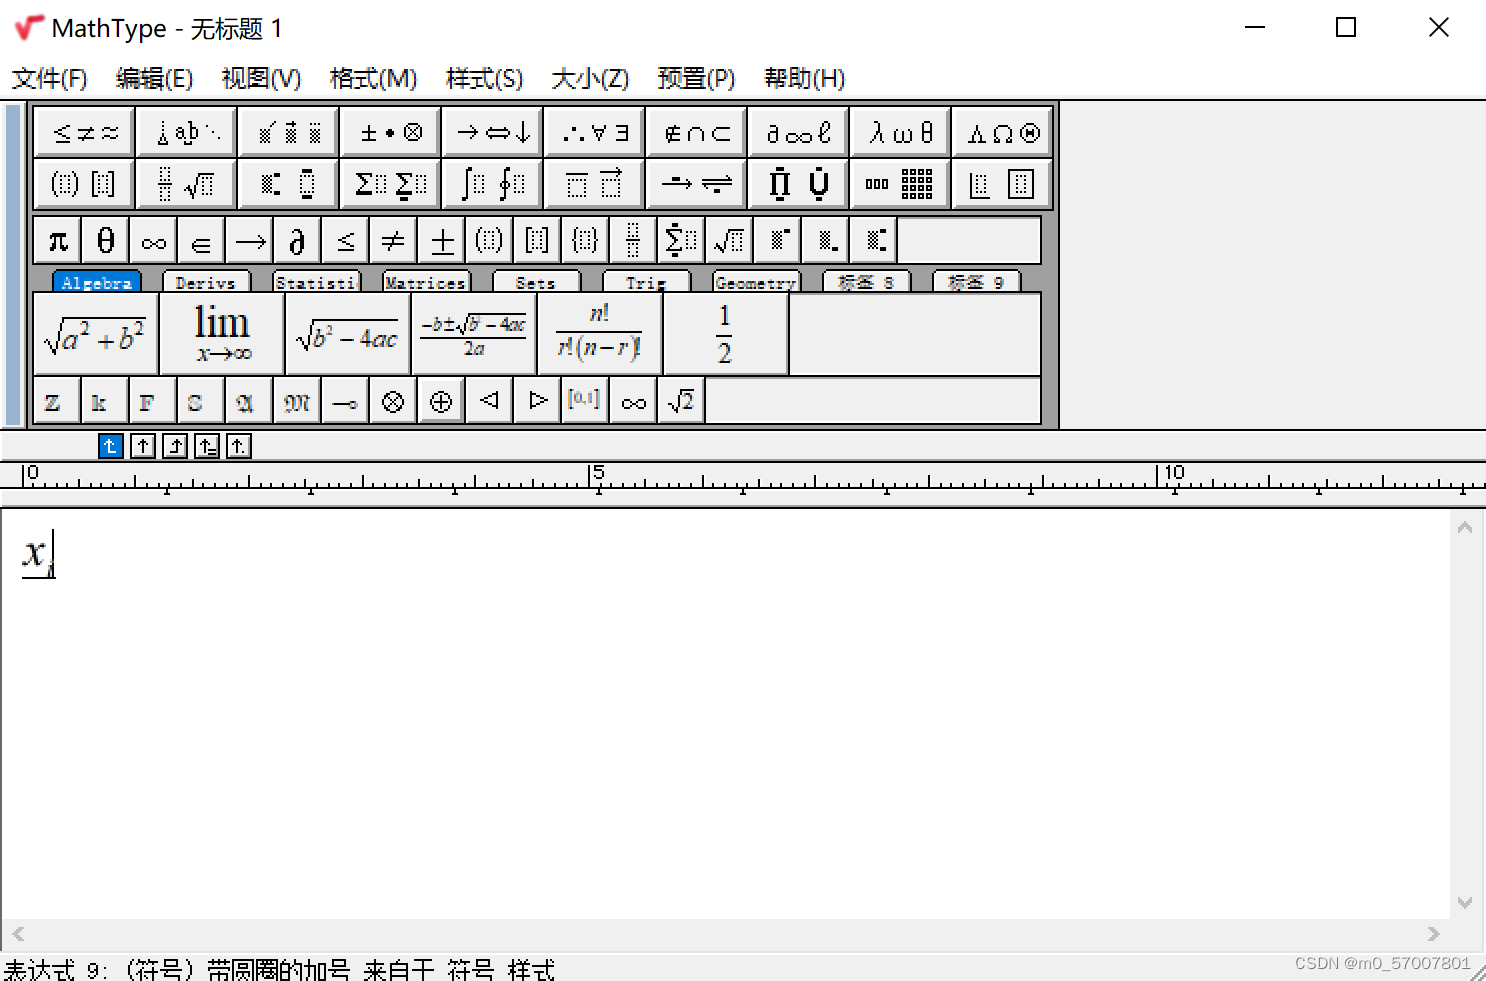This screenshot has width=1486, height=981.
Task: Insert curly braces template from small bar
Action: click(x=586, y=240)
